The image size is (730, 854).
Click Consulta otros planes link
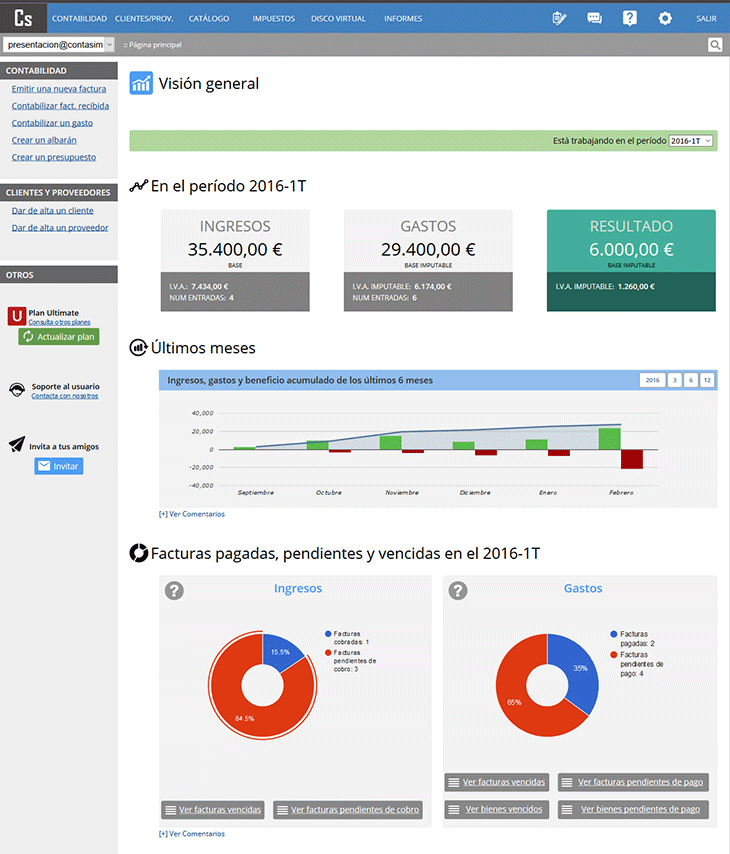(x=59, y=322)
